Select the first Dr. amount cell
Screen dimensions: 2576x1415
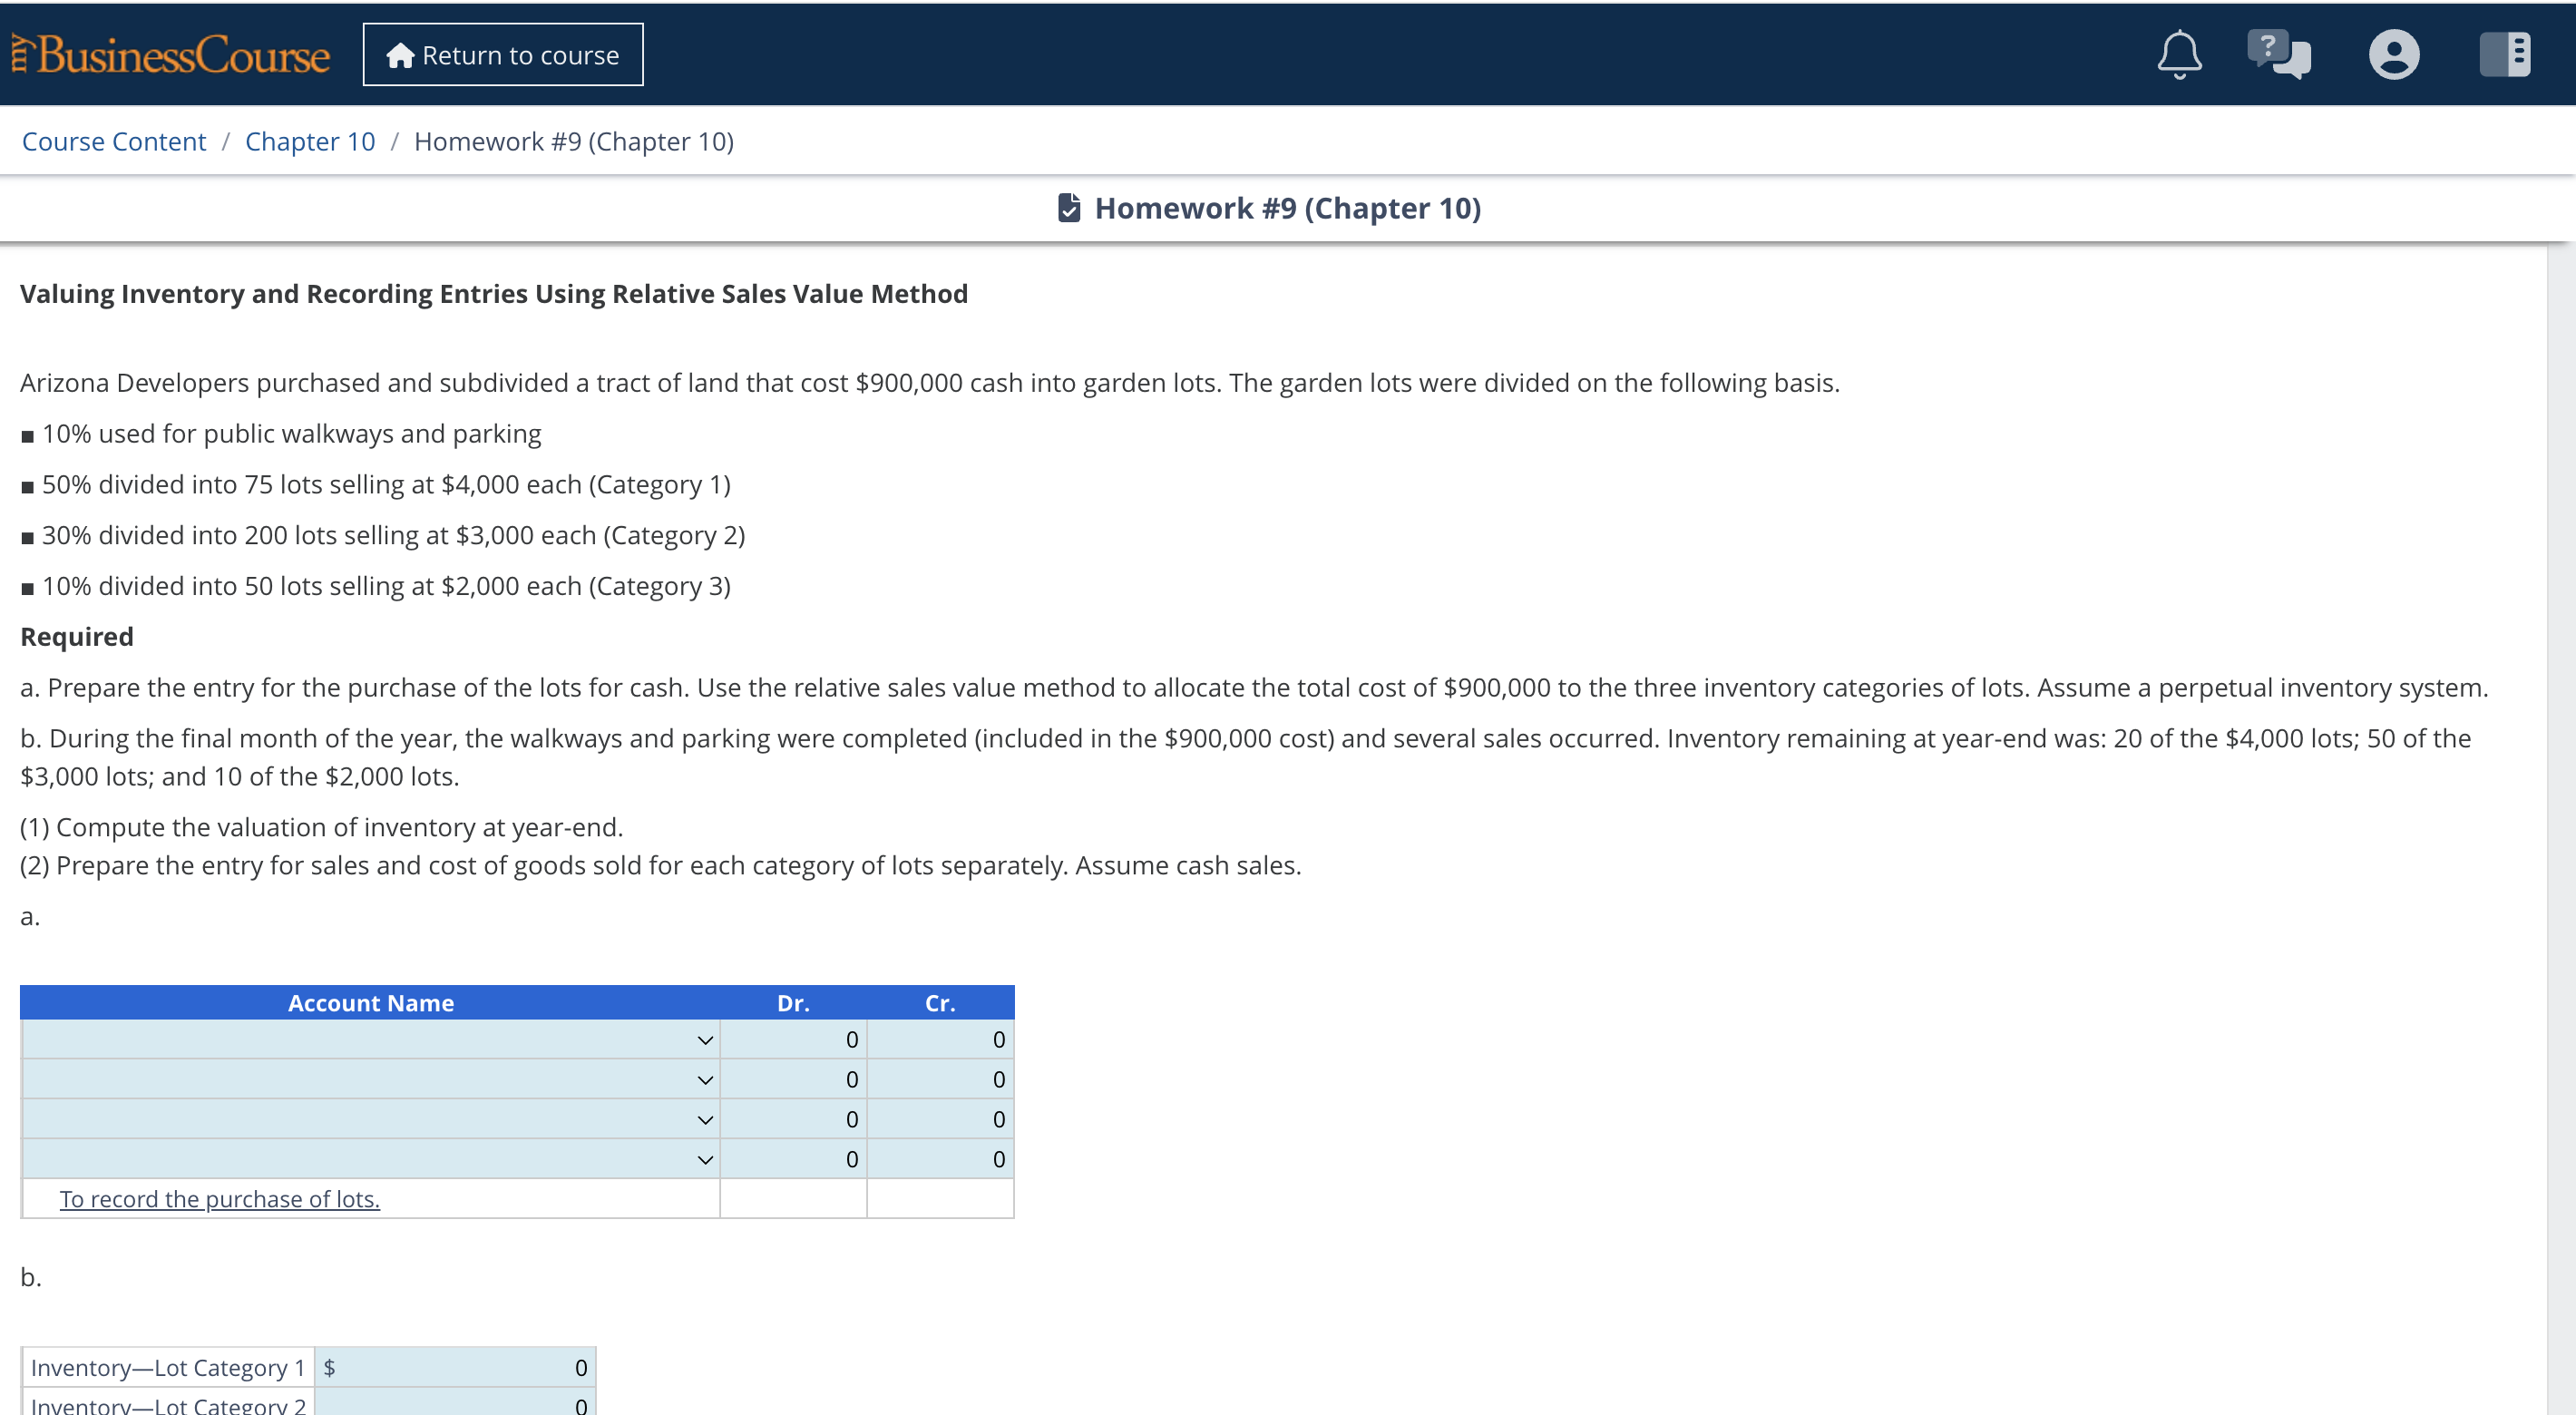(793, 1039)
